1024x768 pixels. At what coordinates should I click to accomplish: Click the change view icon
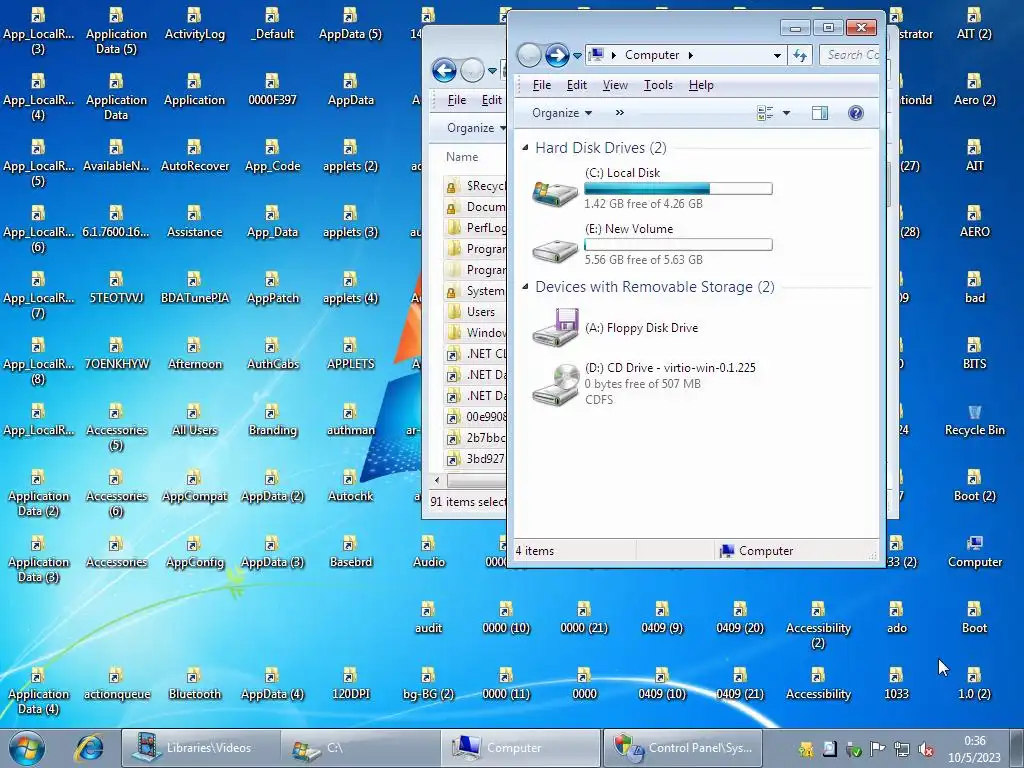765,113
